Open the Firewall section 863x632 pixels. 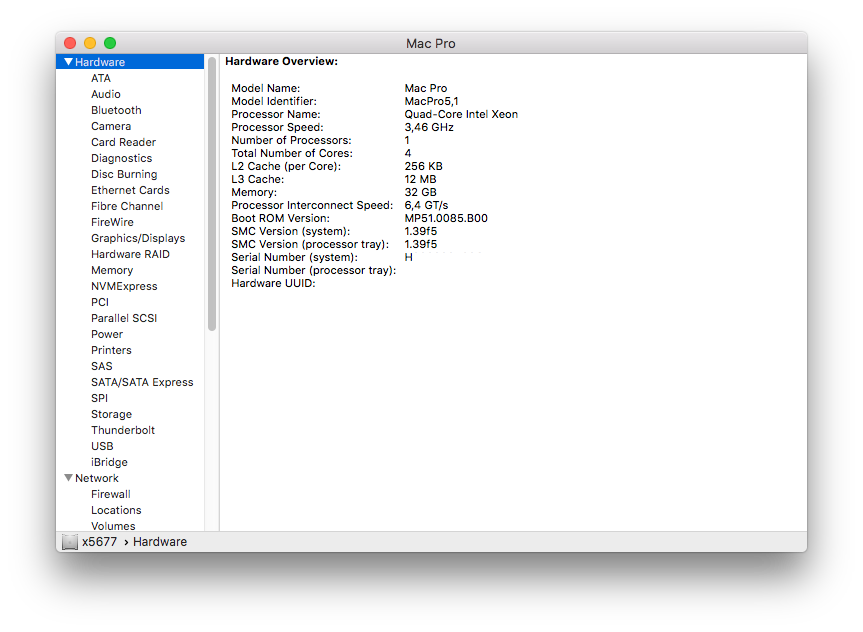point(111,494)
